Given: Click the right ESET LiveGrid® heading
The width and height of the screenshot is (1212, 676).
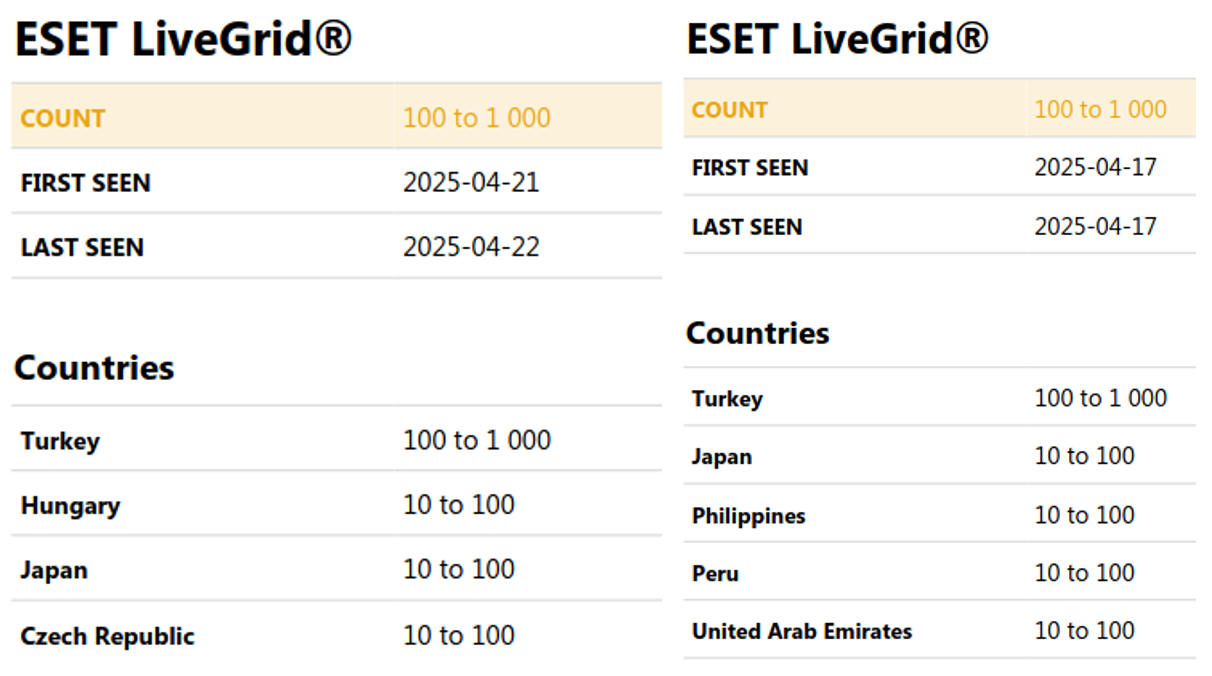Looking at the screenshot, I should coord(838,39).
